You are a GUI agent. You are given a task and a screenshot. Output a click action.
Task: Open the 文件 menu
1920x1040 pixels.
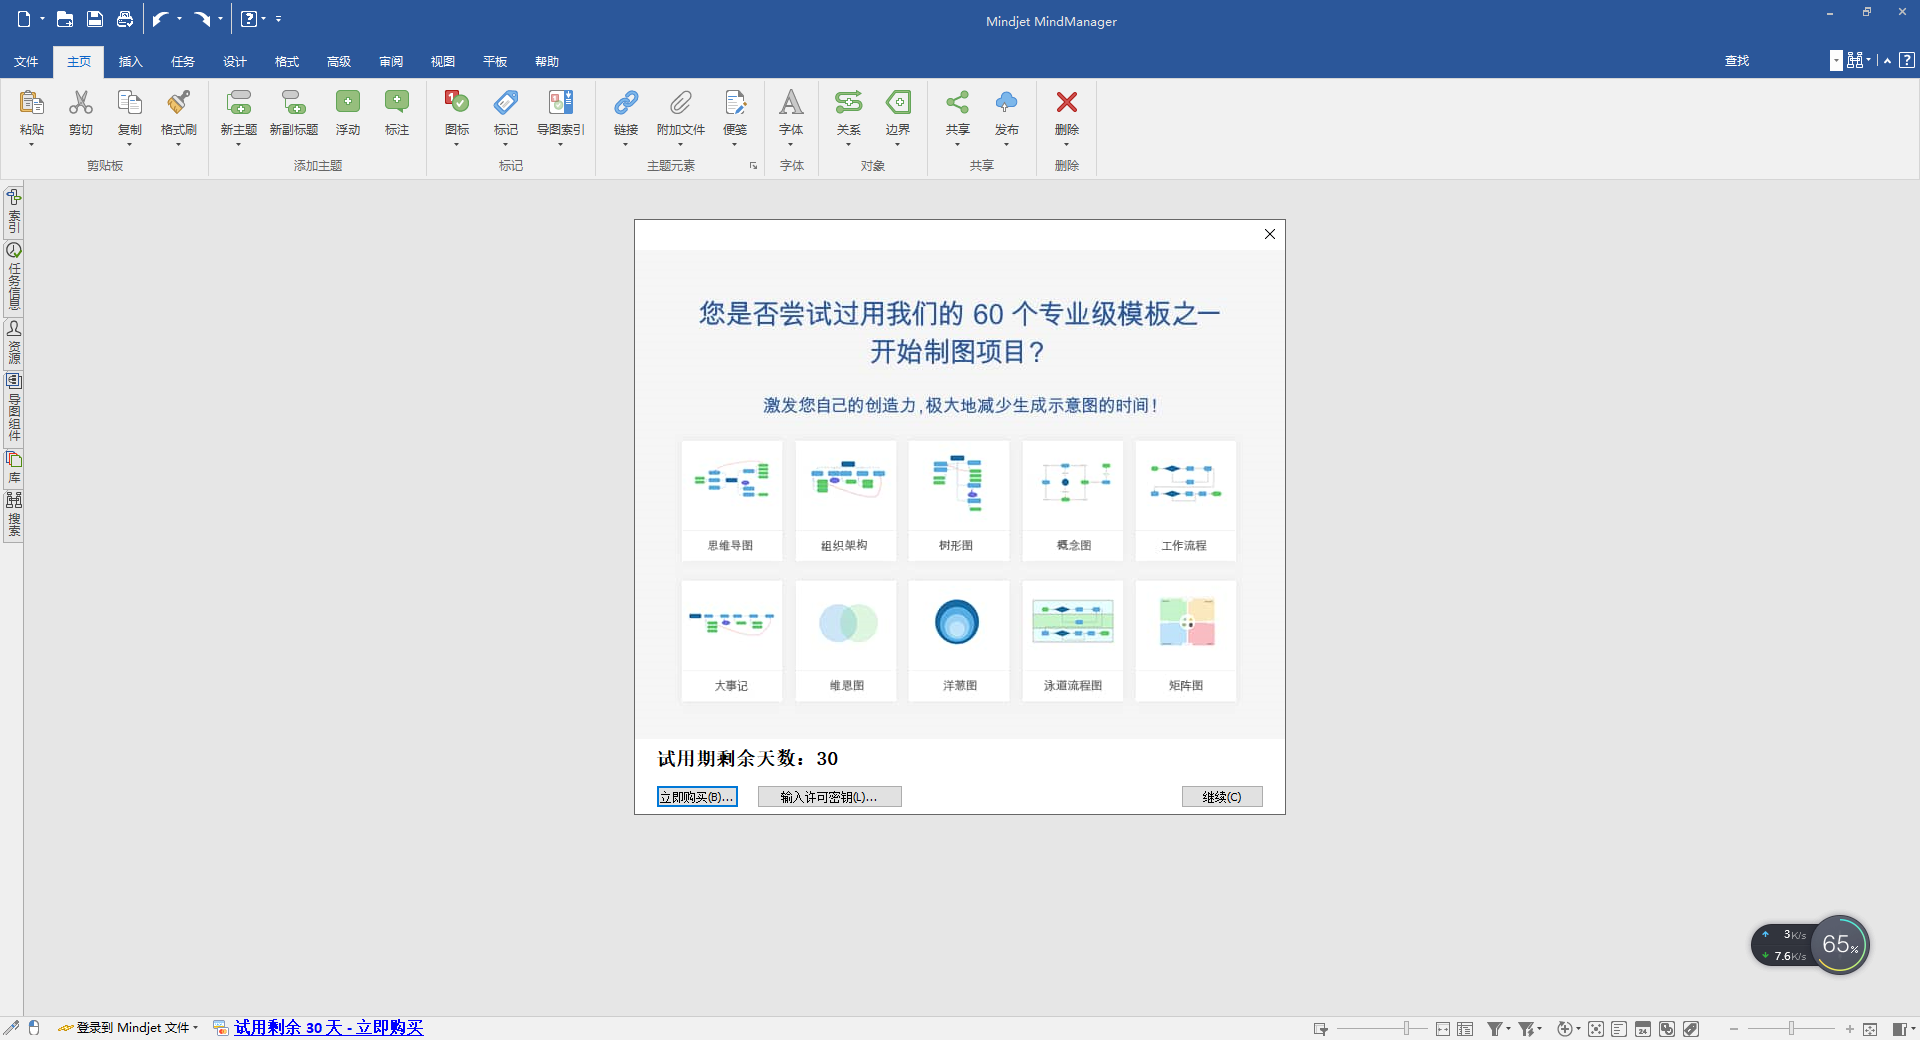point(26,62)
